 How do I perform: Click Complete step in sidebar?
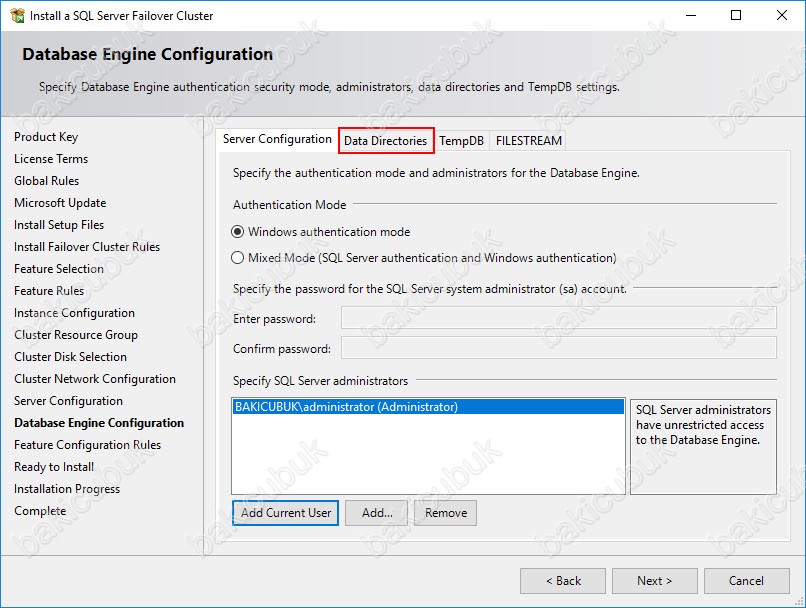coord(40,511)
